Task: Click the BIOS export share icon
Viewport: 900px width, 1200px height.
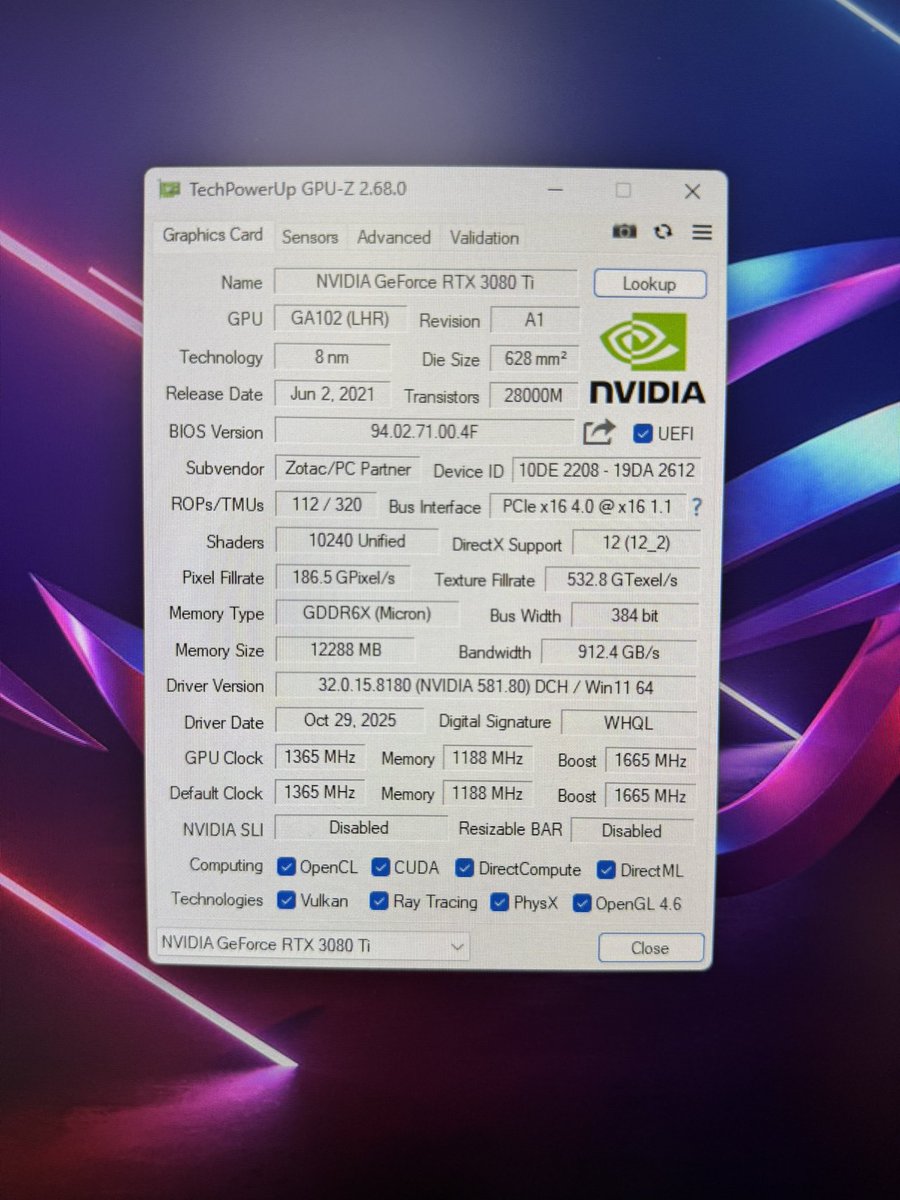Action: [598, 433]
